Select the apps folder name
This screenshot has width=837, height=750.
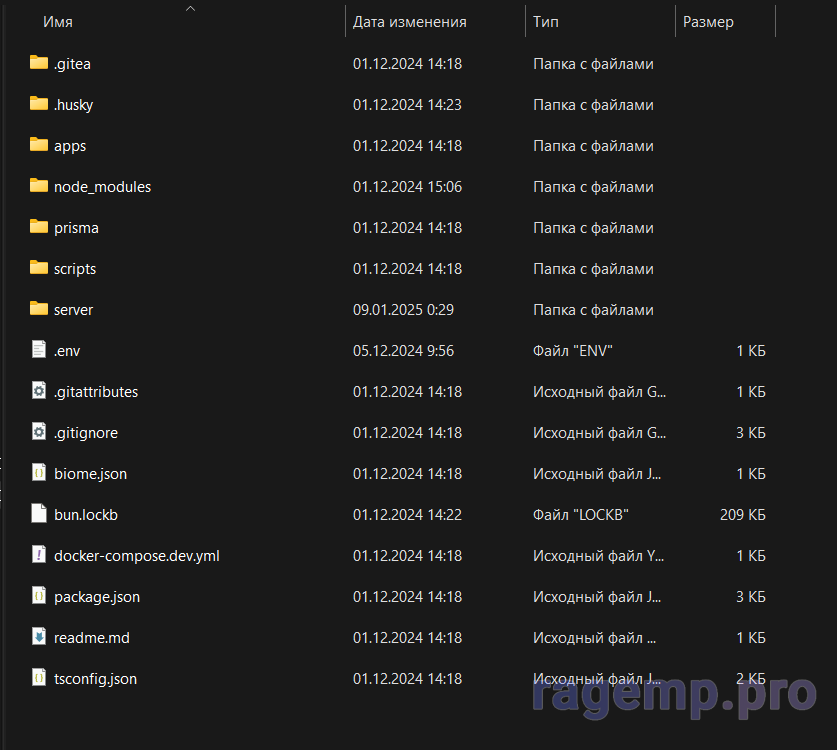70,146
